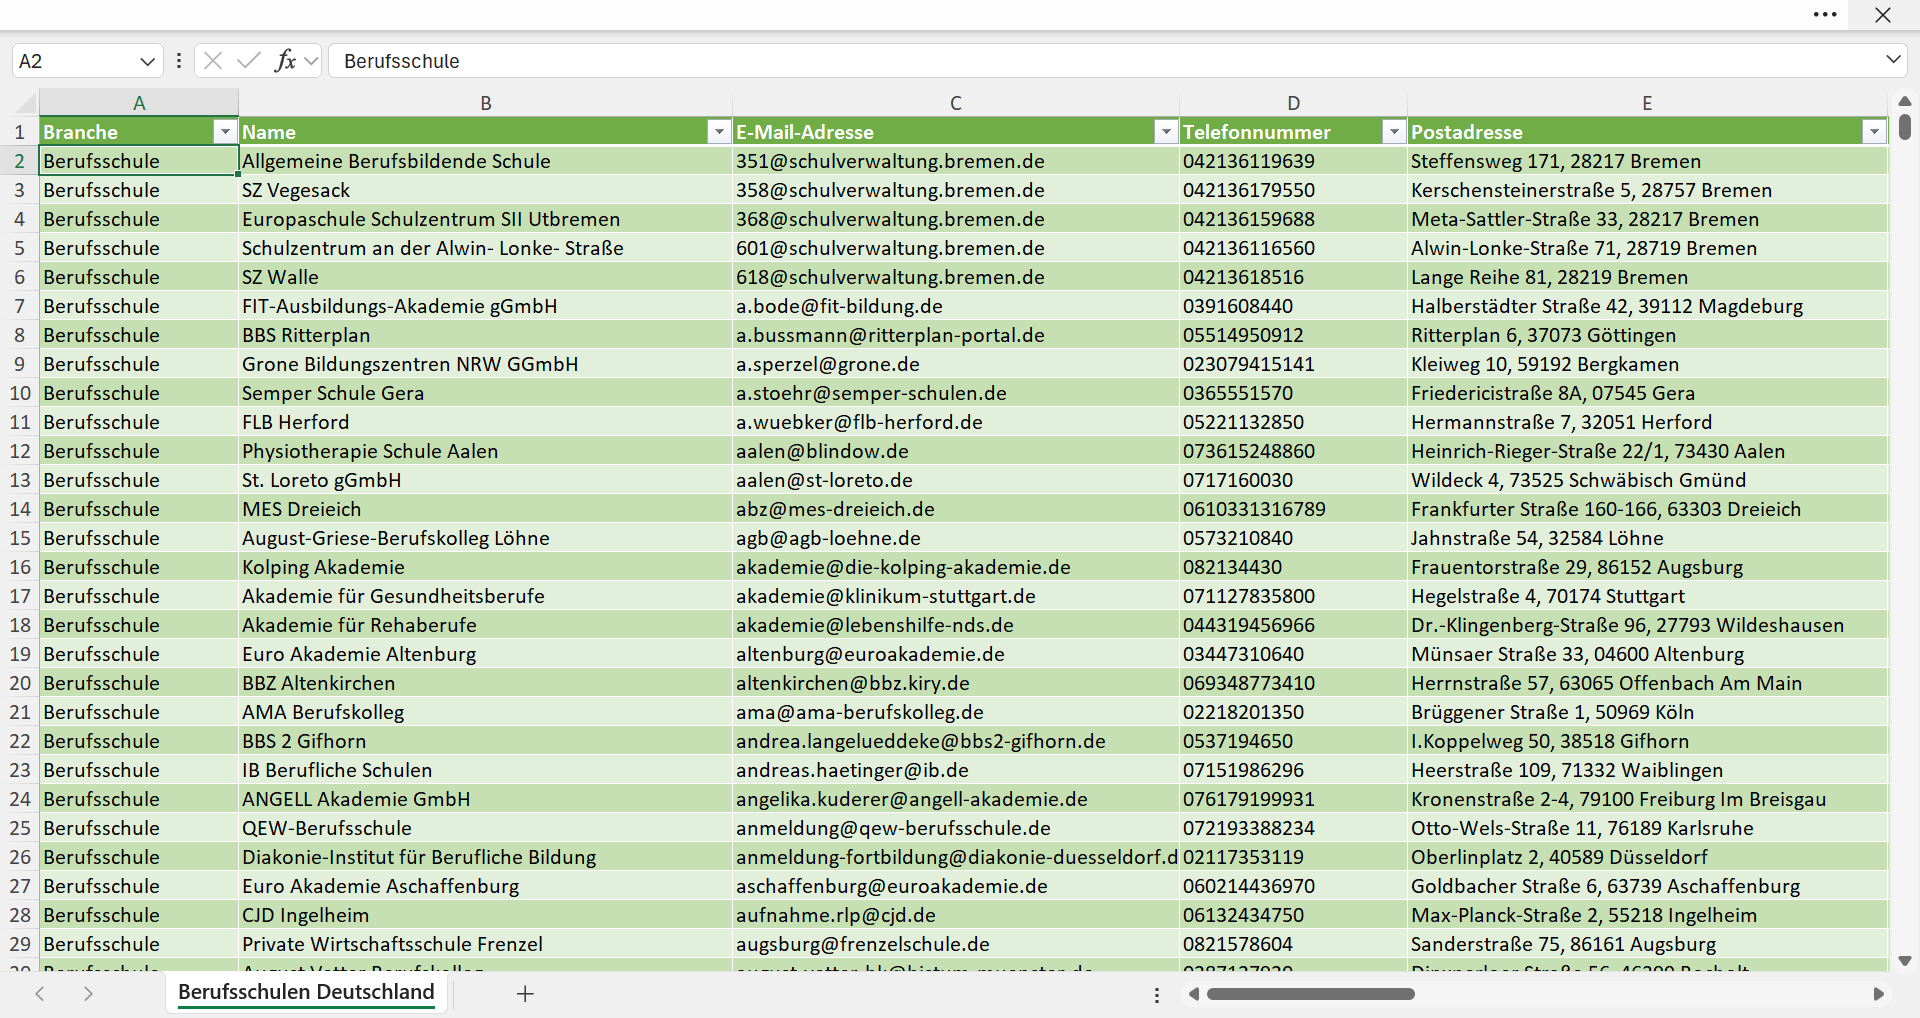Open the Telefonnummer column filter dropdown
The image size is (1920, 1018).
(1393, 132)
